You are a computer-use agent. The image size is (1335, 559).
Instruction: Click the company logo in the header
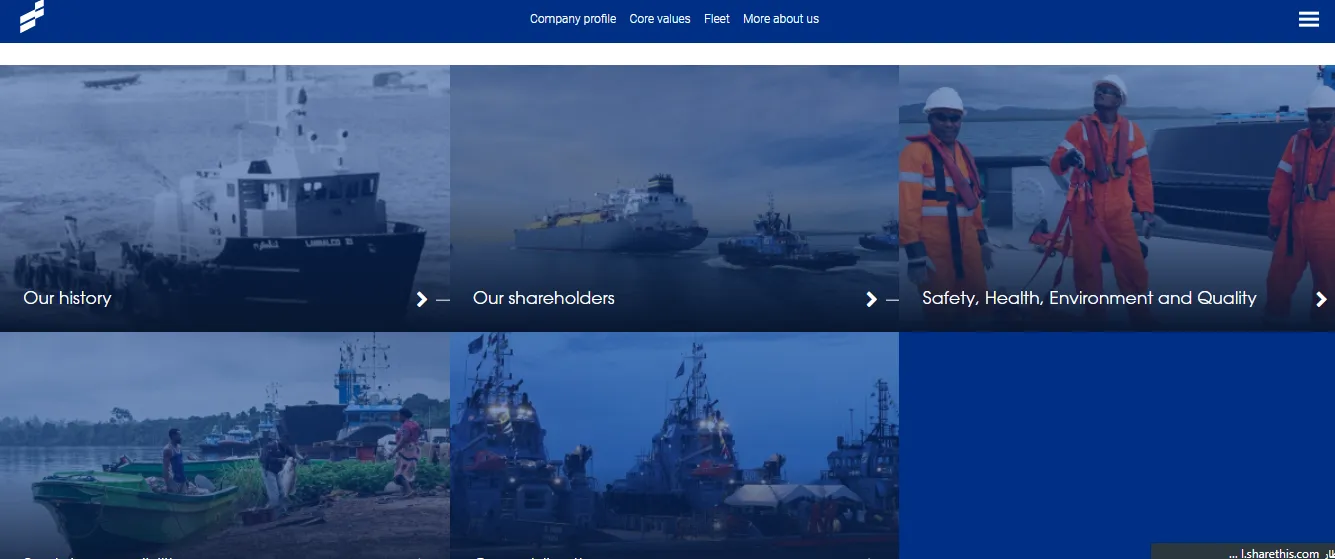pyautogui.click(x=32, y=16)
